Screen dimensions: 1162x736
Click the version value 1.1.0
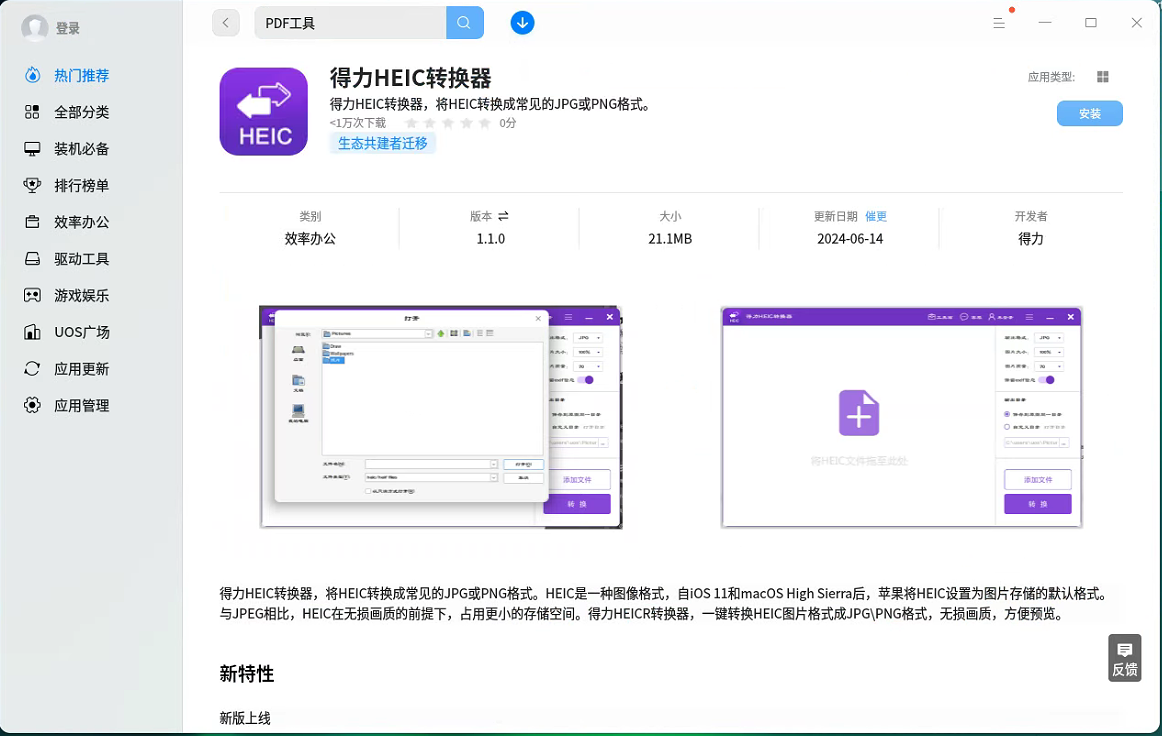click(x=491, y=239)
